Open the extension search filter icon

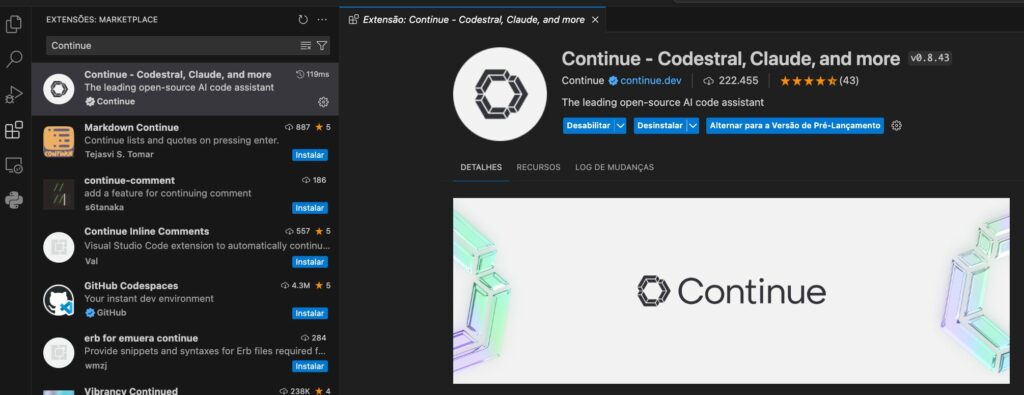322,46
